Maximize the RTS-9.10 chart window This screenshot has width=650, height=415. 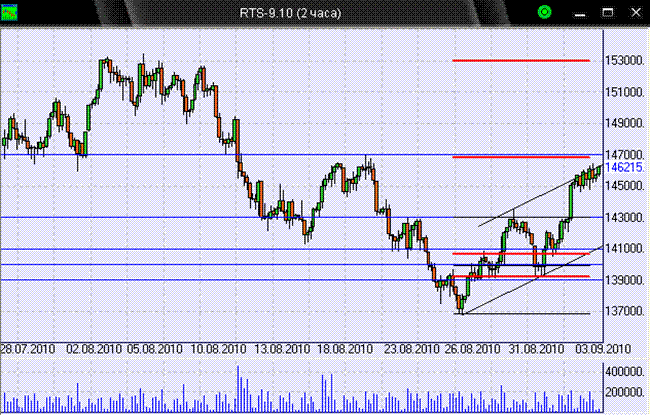[608, 12]
